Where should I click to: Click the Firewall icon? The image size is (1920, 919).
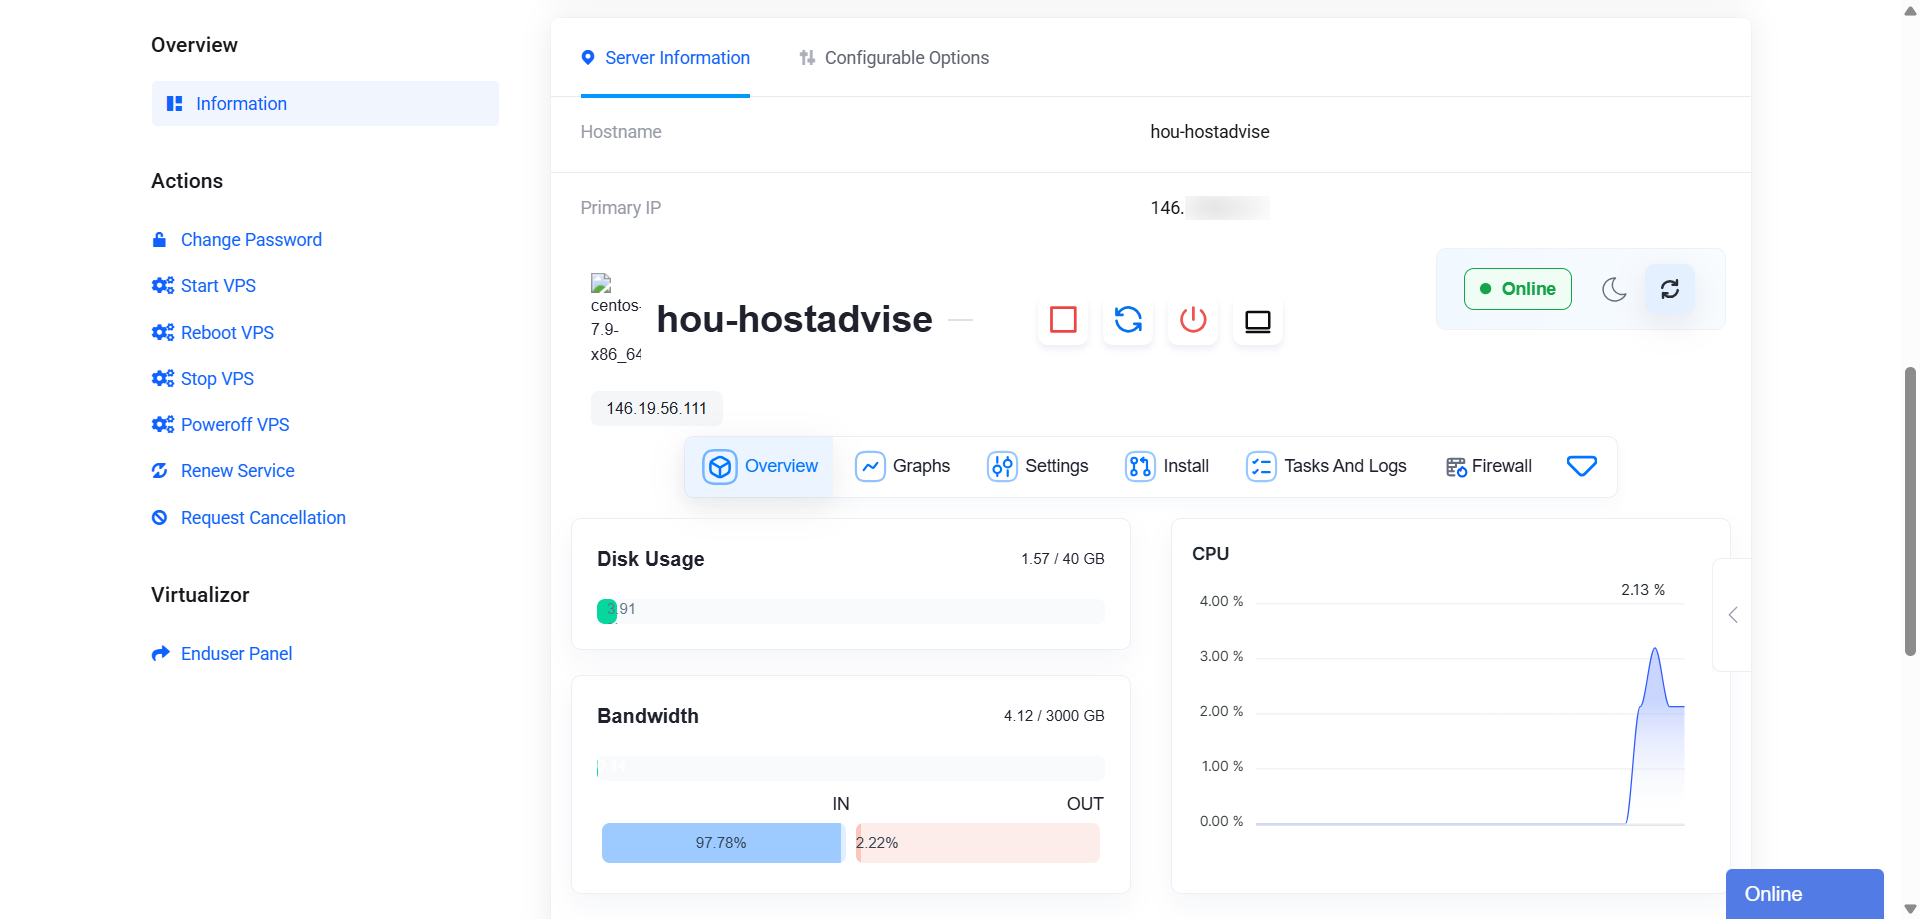[1457, 467]
